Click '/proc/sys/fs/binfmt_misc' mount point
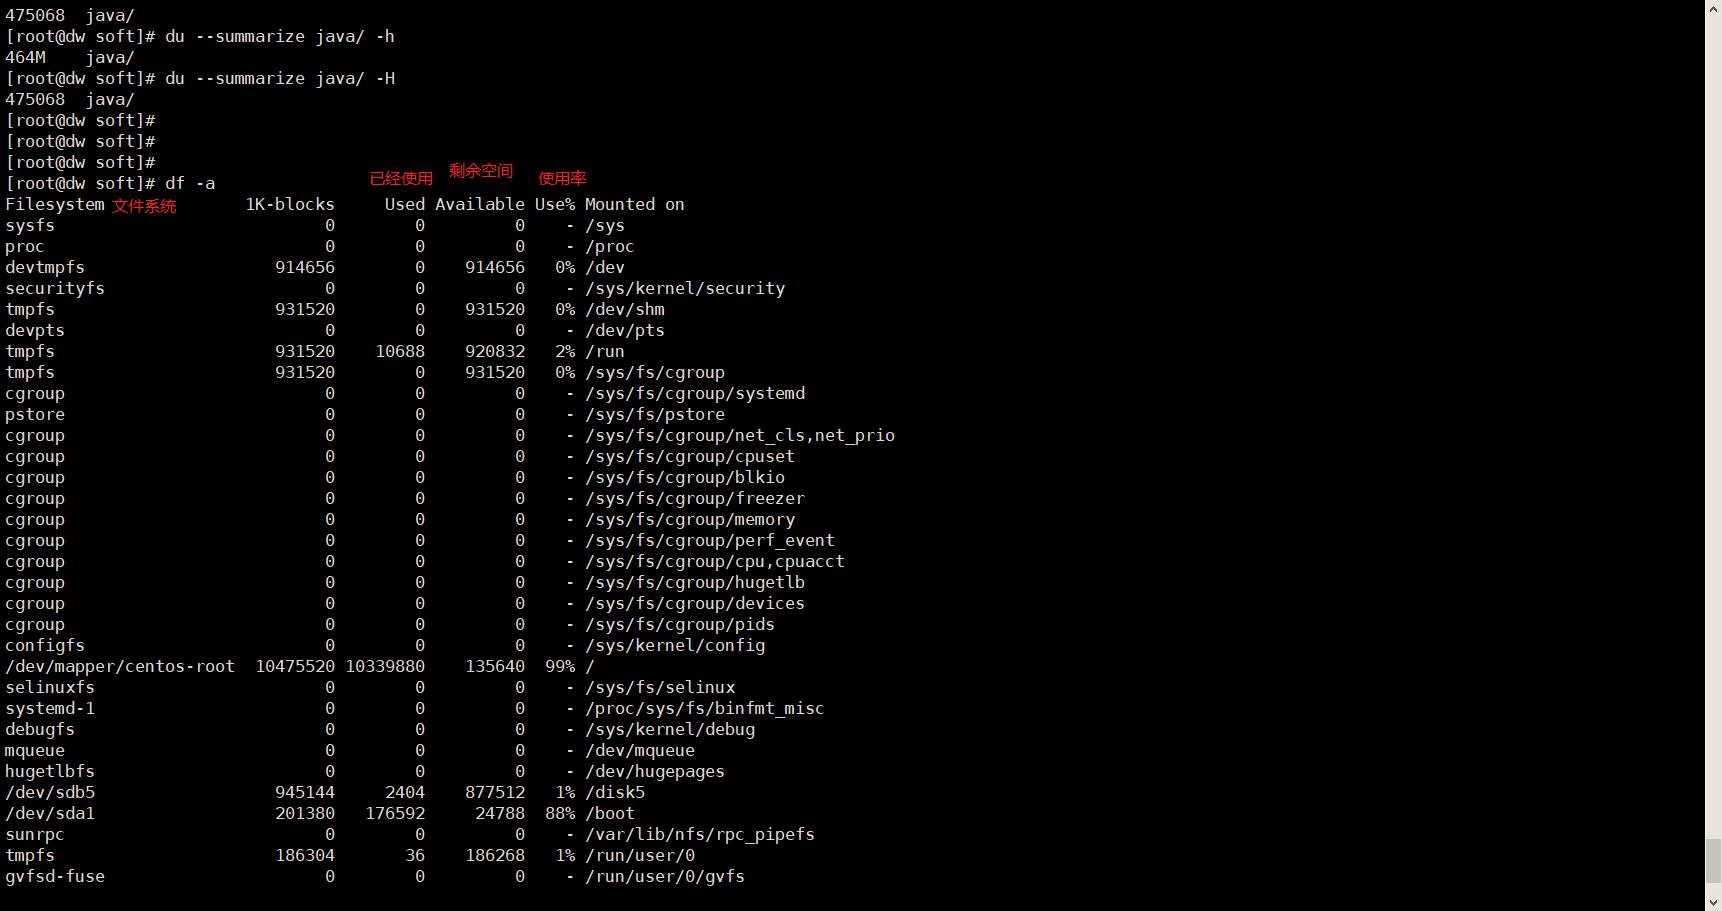Screen dimensions: 1722x911 tap(705, 708)
